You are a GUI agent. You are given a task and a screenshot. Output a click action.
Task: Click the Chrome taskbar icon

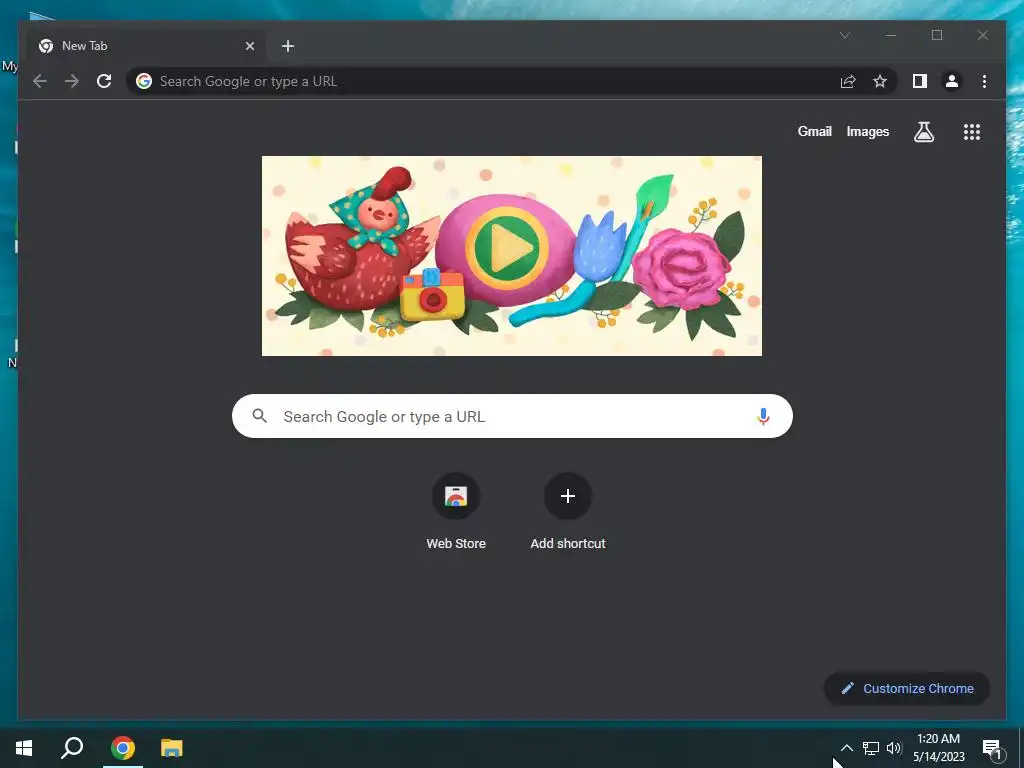click(122, 748)
